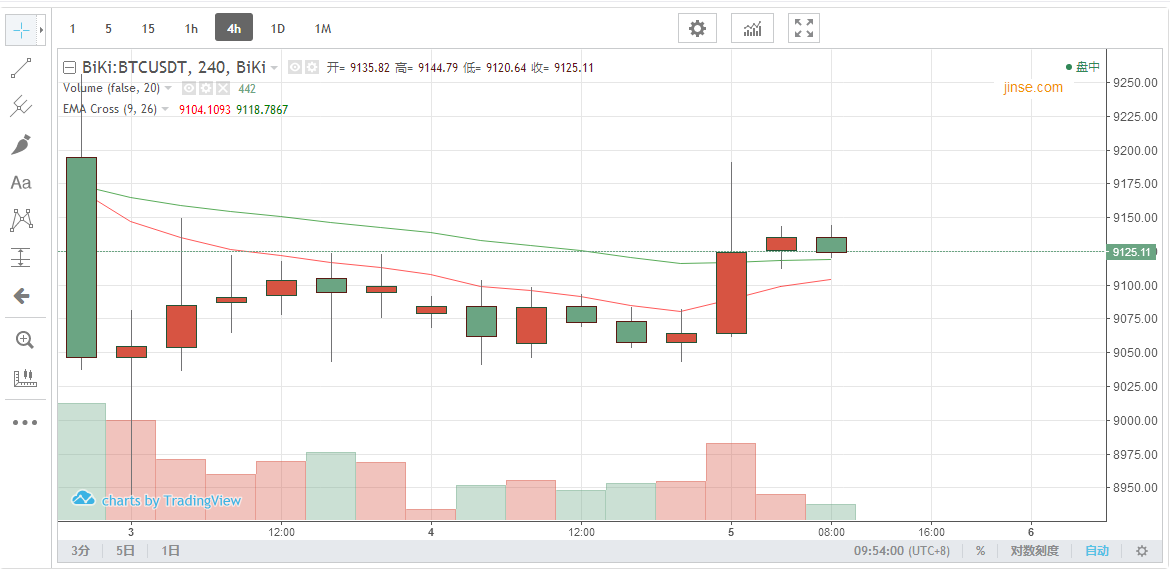This screenshot has width=1170, height=570.
Task: Remove the Volume indicator with X
Action: tap(222, 88)
